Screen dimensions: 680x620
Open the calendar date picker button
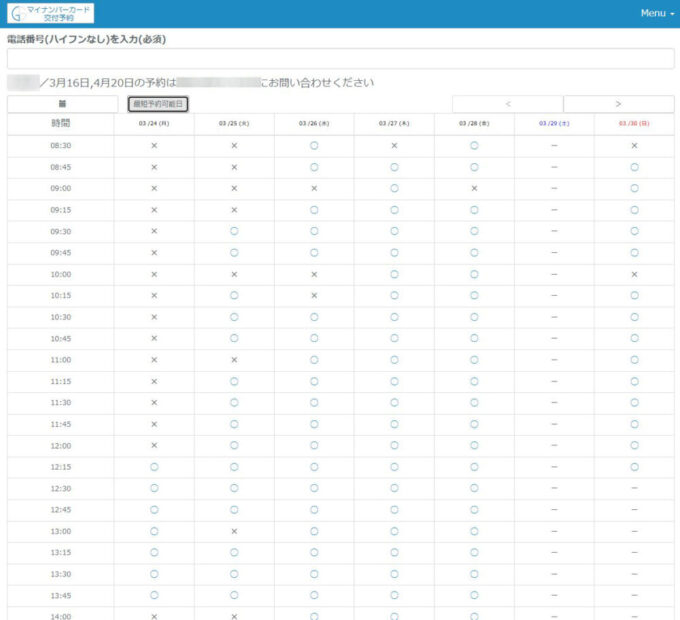coord(62,104)
